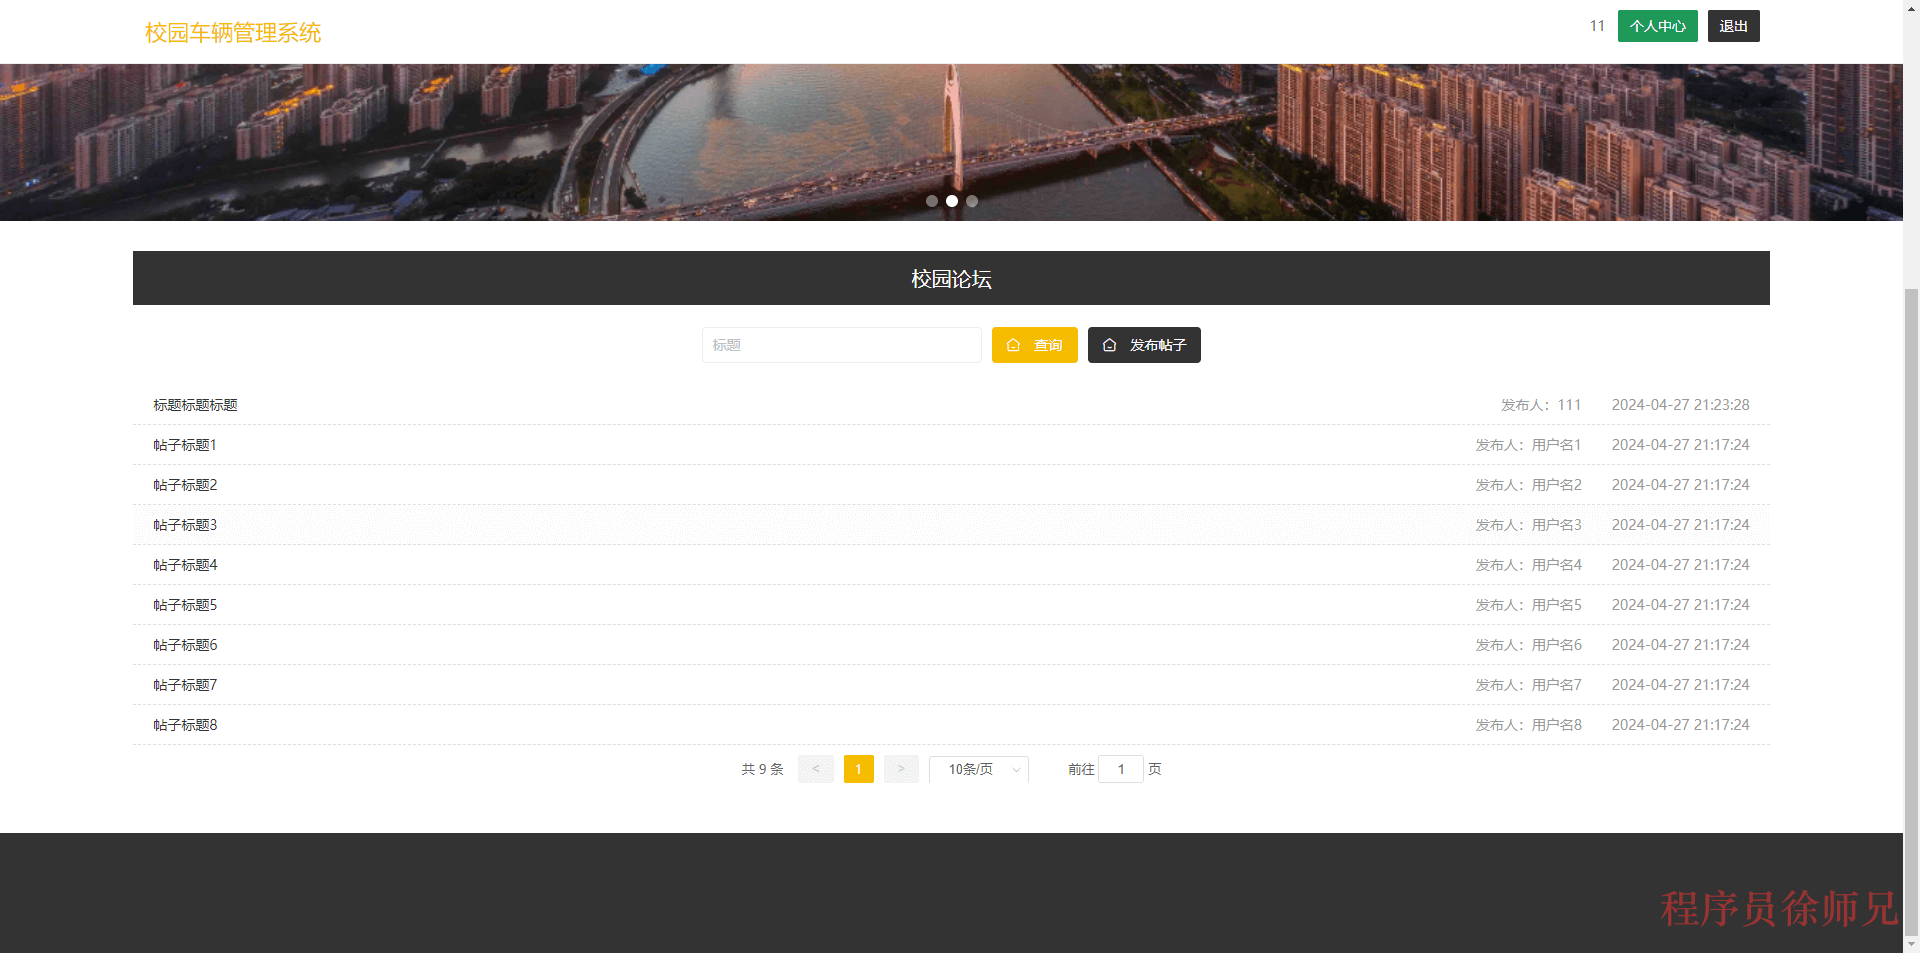
Task: Select the third carousel indicator dot
Action: [x=971, y=201]
